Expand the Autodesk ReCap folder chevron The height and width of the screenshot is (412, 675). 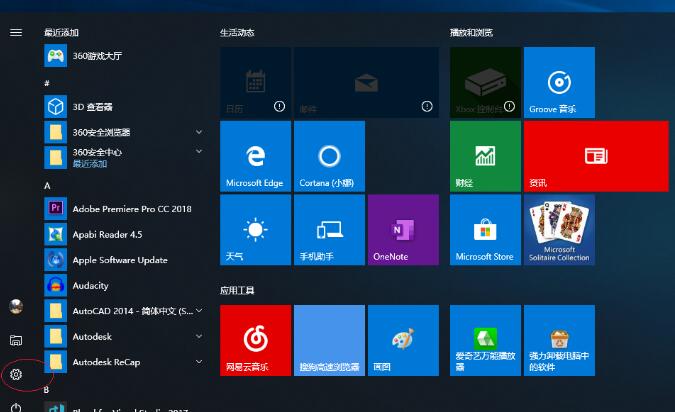click(199, 362)
